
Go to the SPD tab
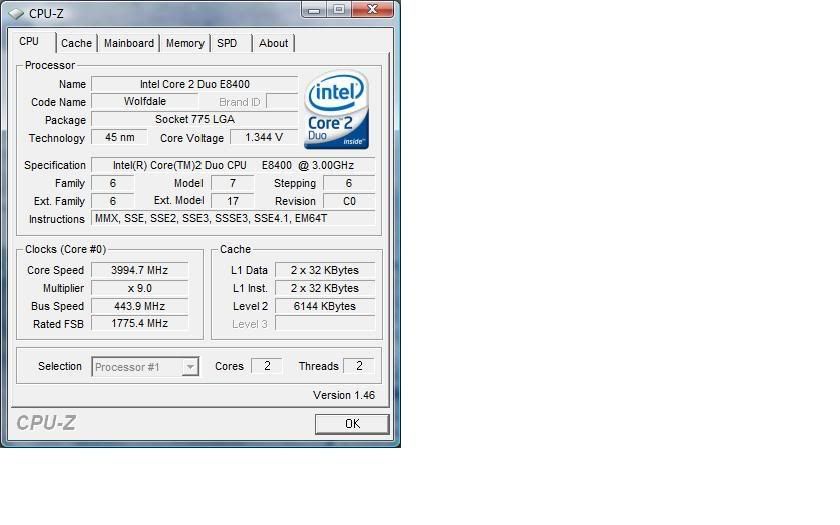[x=227, y=43]
